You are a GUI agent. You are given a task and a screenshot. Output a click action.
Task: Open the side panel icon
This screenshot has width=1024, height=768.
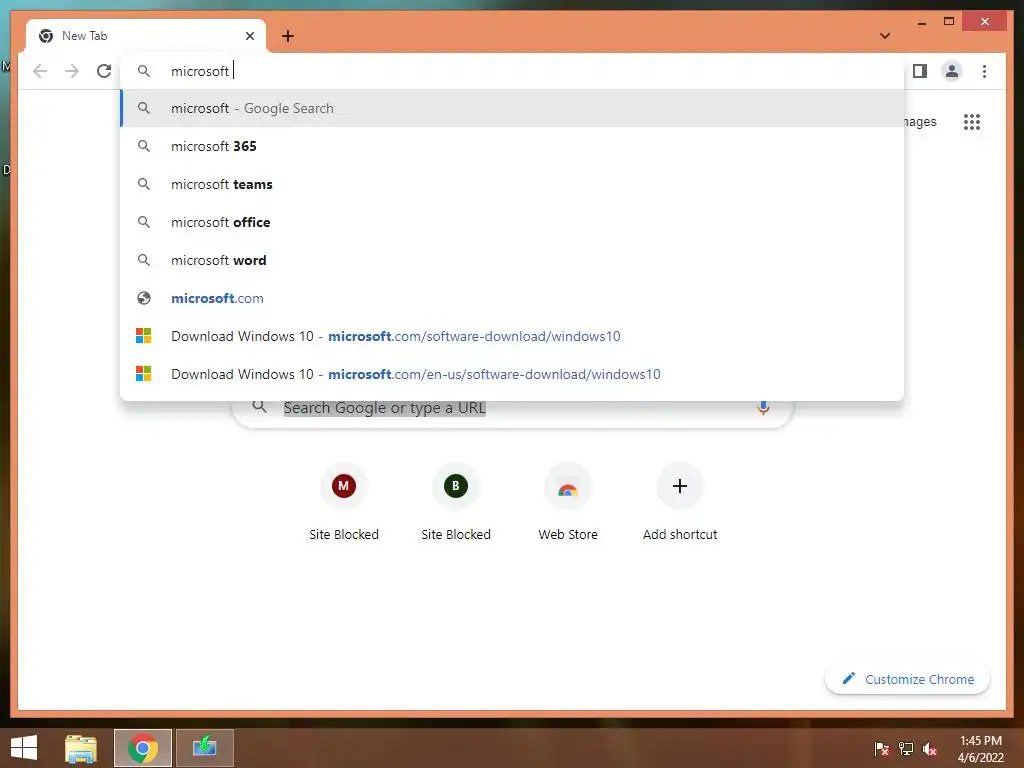[x=920, y=71]
